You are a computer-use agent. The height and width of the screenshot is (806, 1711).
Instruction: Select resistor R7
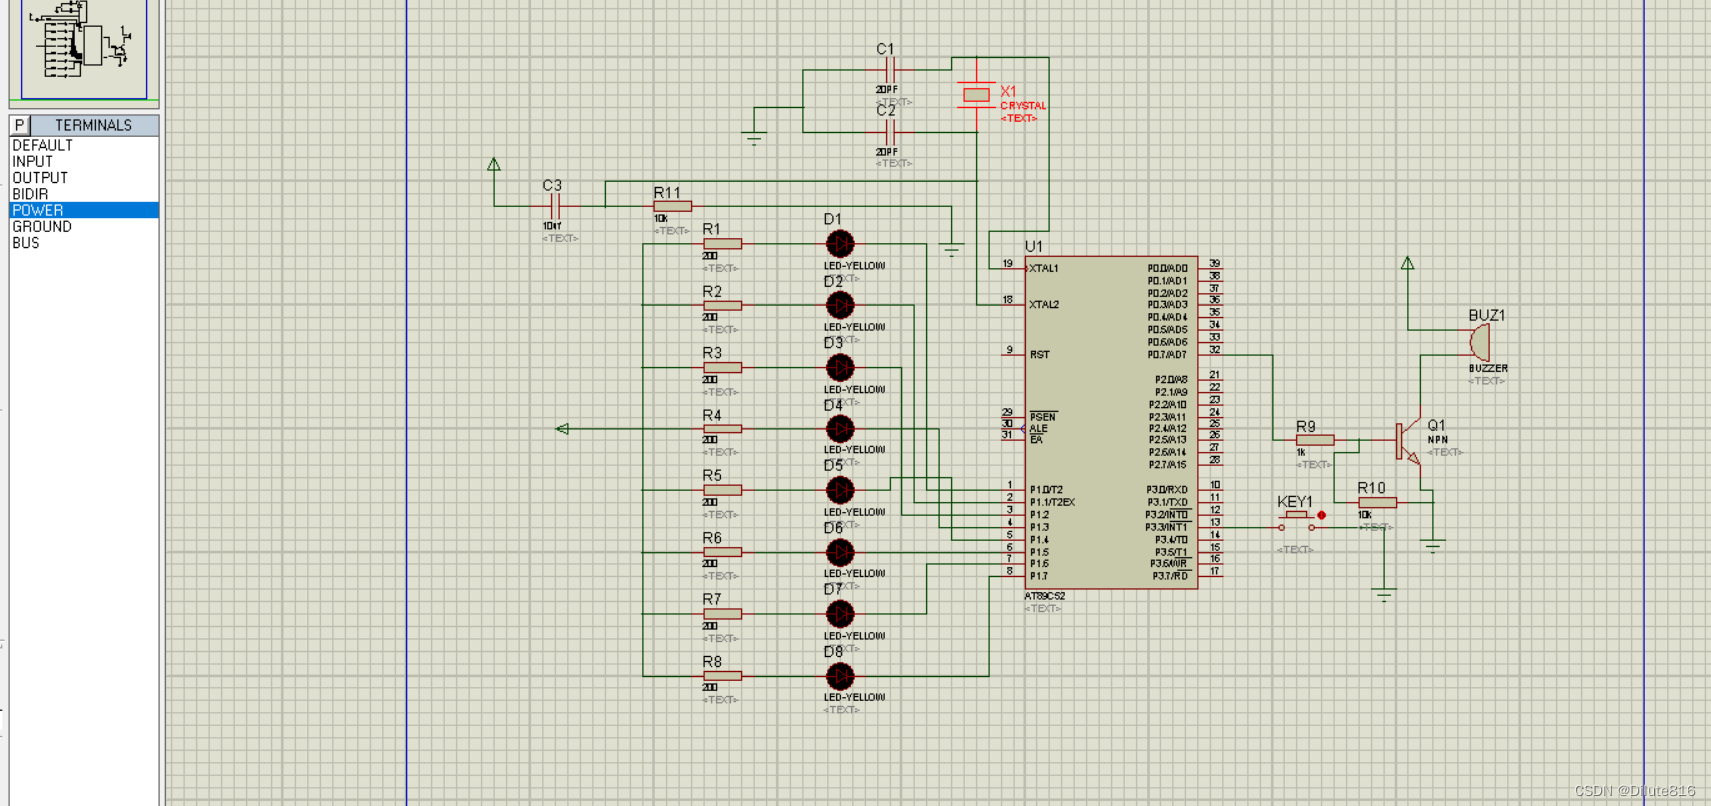click(x=722, y=614)
